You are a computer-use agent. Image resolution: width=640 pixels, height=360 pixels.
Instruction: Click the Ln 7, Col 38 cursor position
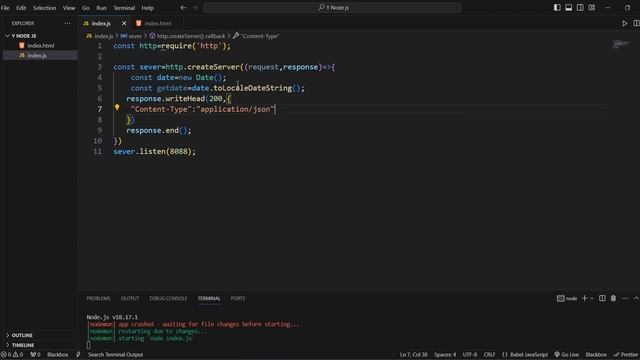pos(413,355)
